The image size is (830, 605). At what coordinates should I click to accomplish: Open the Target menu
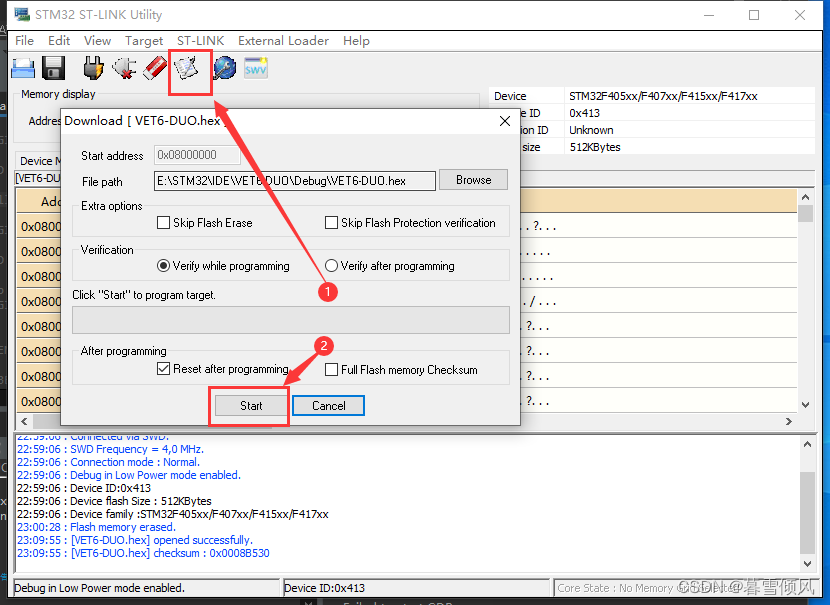click(x=144, y=41)
